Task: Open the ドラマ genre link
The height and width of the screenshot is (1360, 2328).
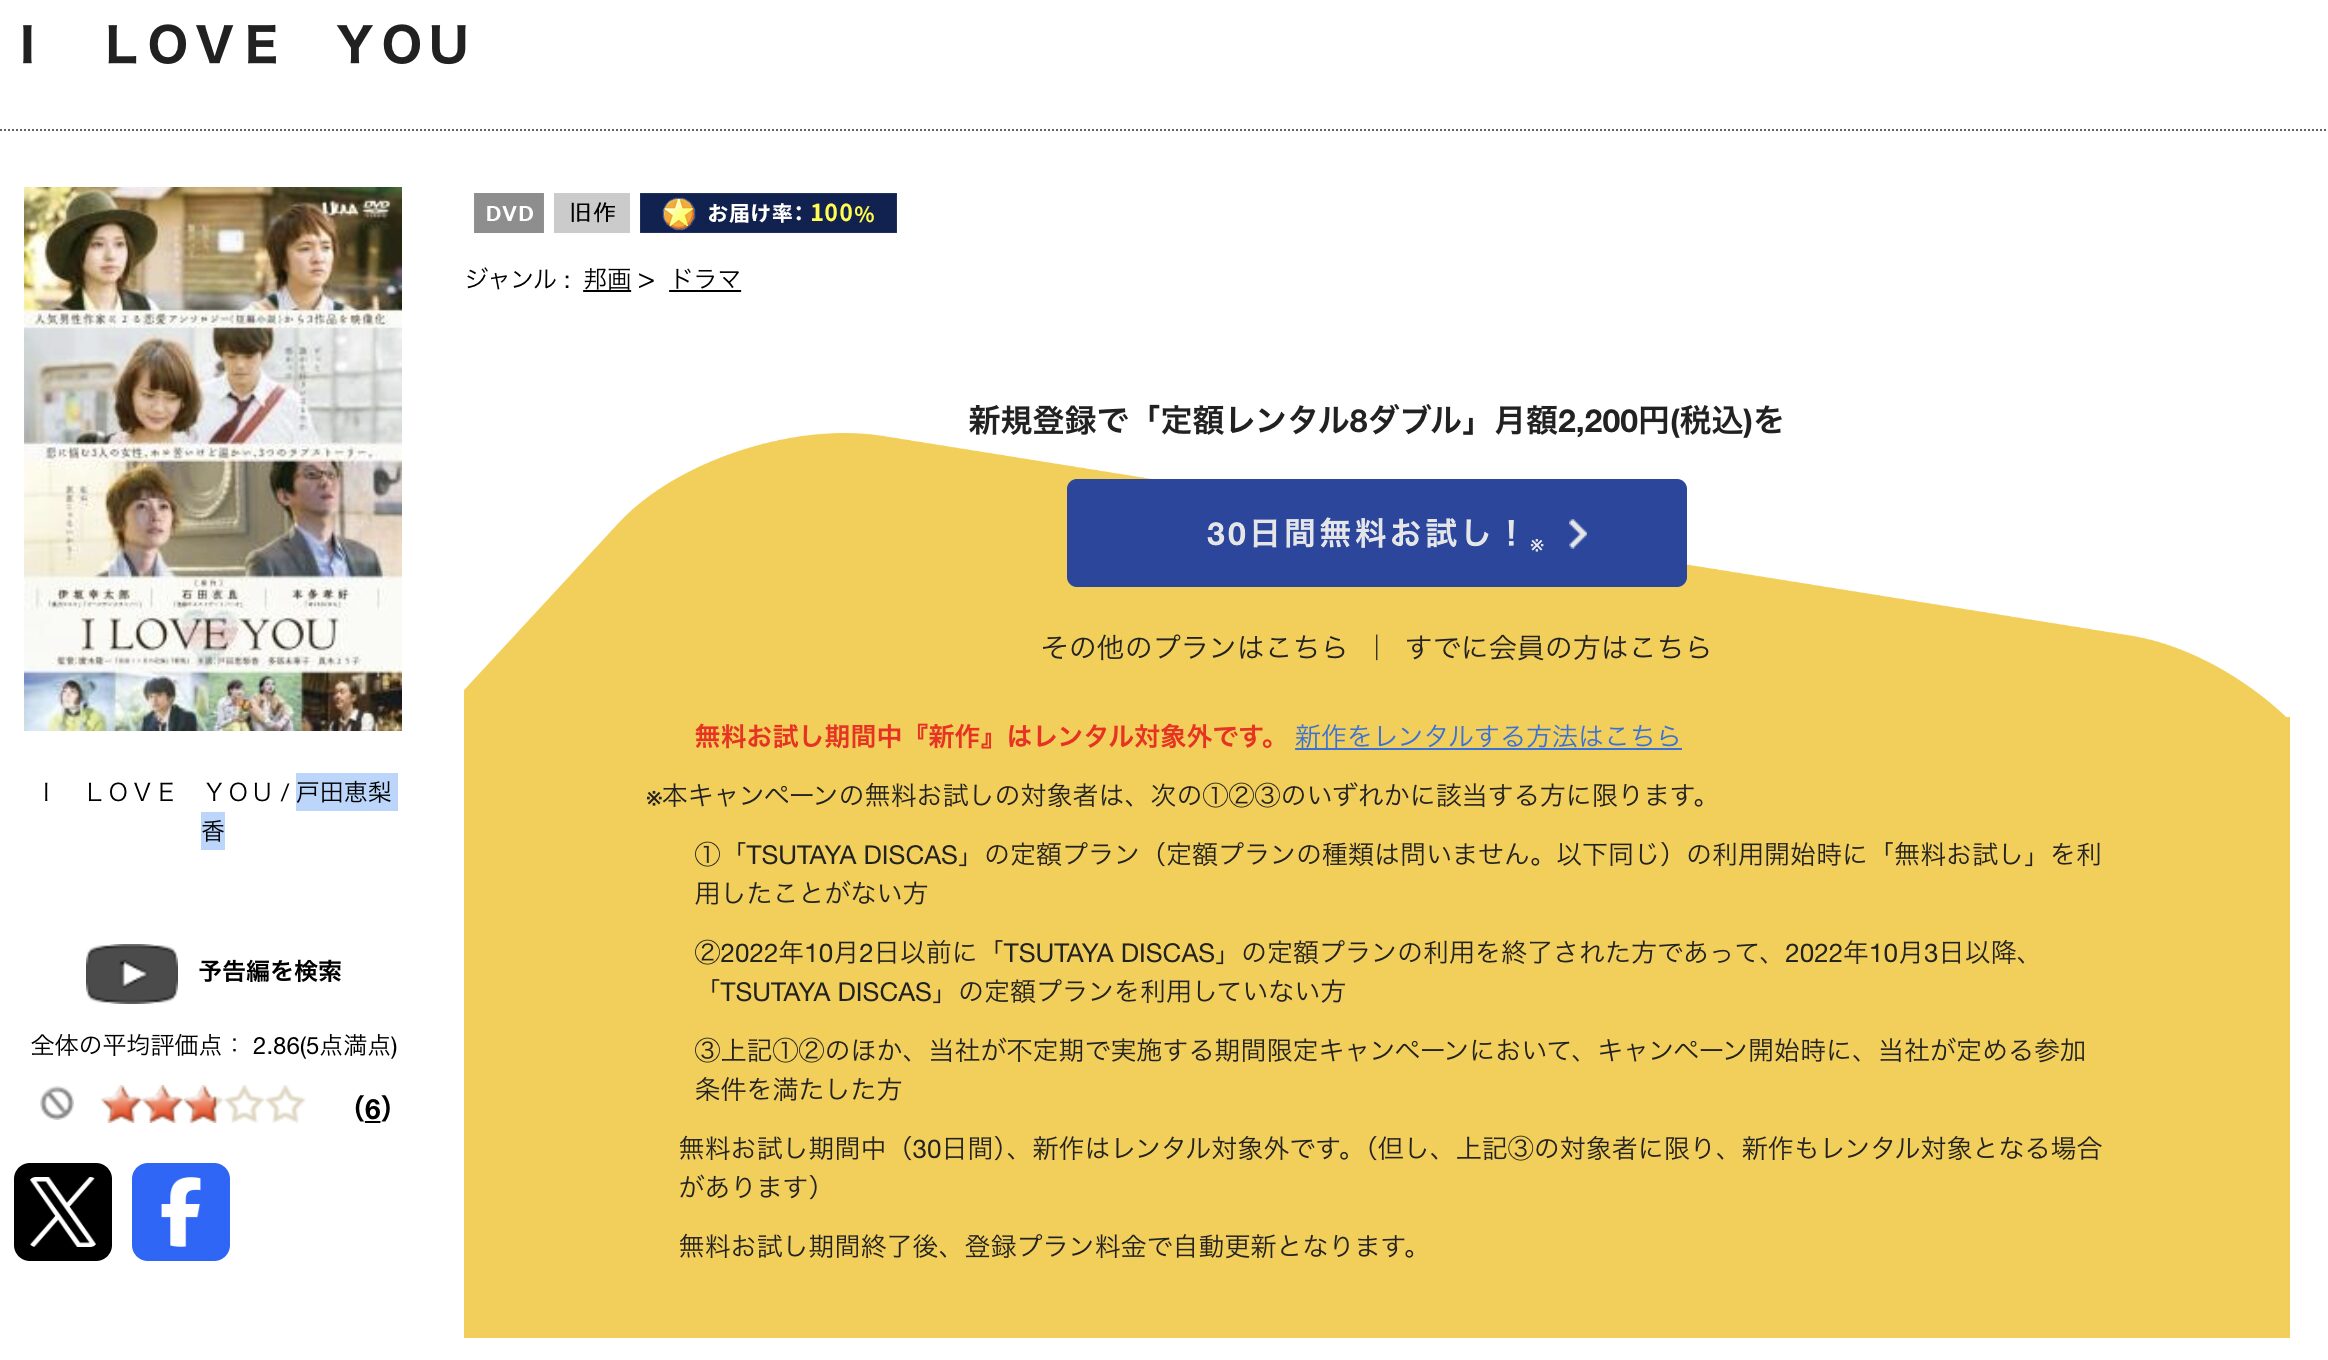Action: pos(705,279)
